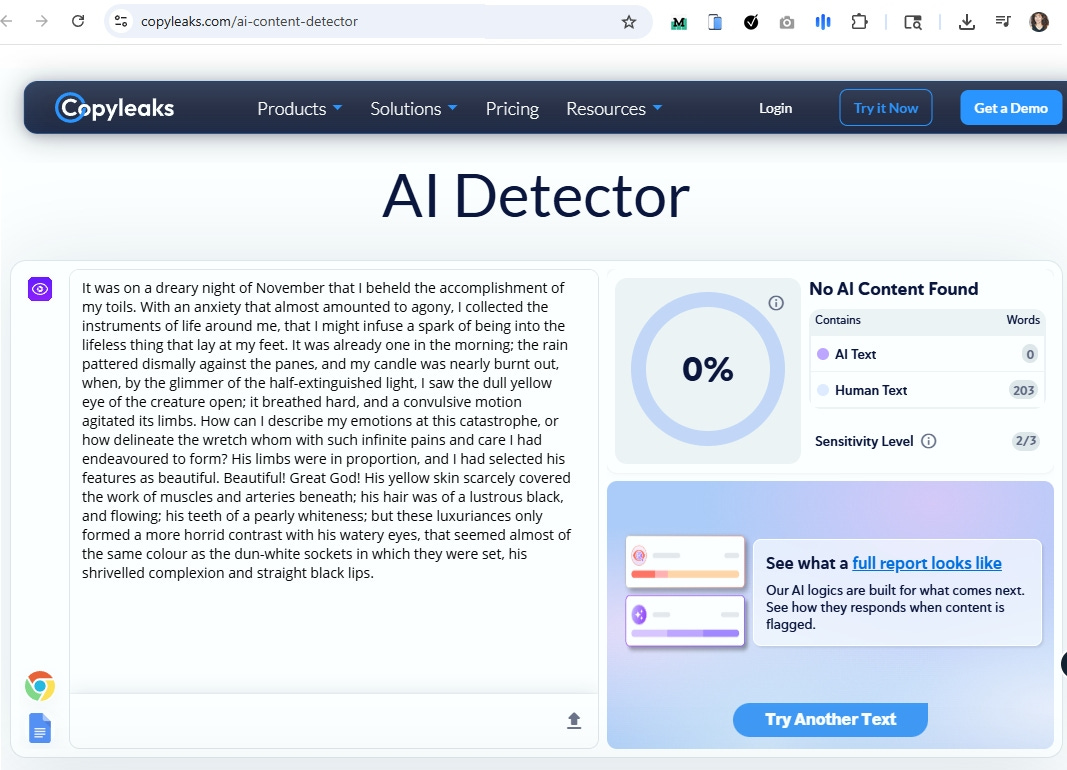The width and height of the screenshot is (1067, 770).
Task: Click the Chrome extension icon in sidebar
Action: tap(40, 686)
